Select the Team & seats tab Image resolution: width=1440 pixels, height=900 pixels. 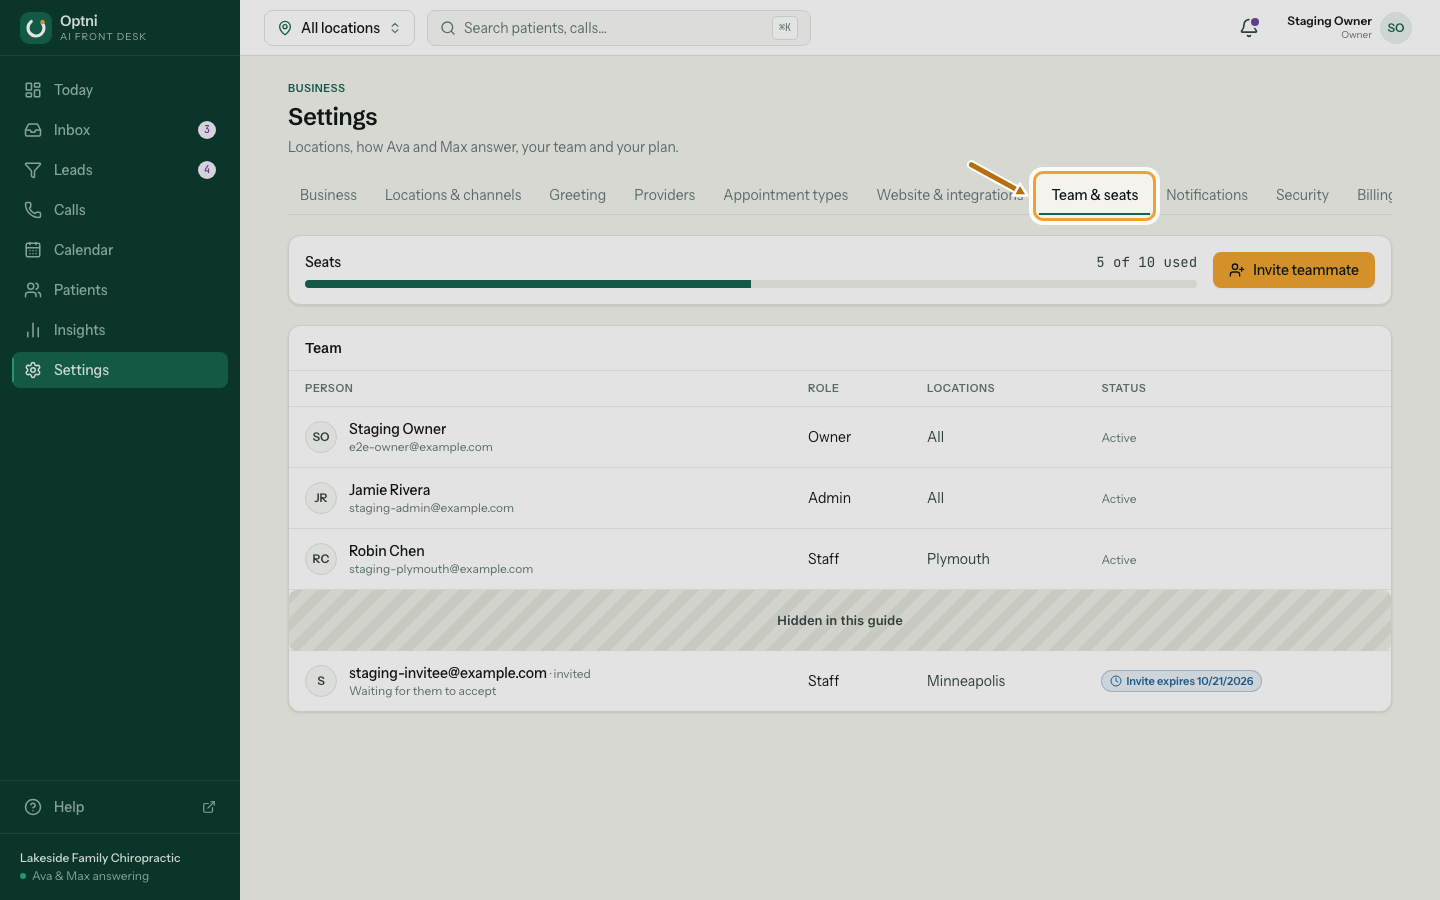(1095, 195)
